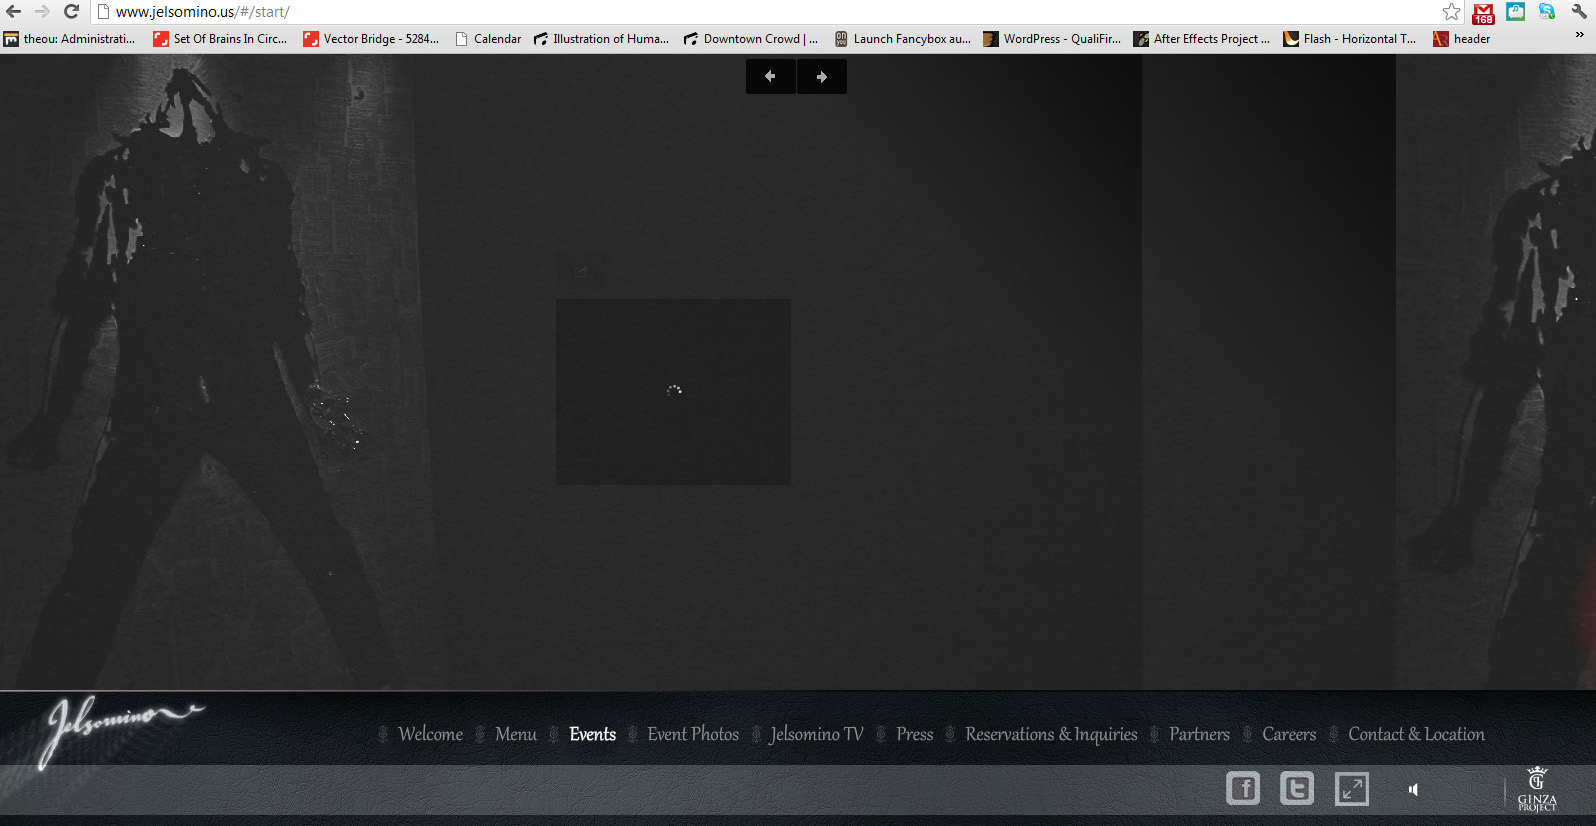Open Jelsomino Facebook page icon
This screenshot has width=1596, height=826.
click(x=1243, y=789)
